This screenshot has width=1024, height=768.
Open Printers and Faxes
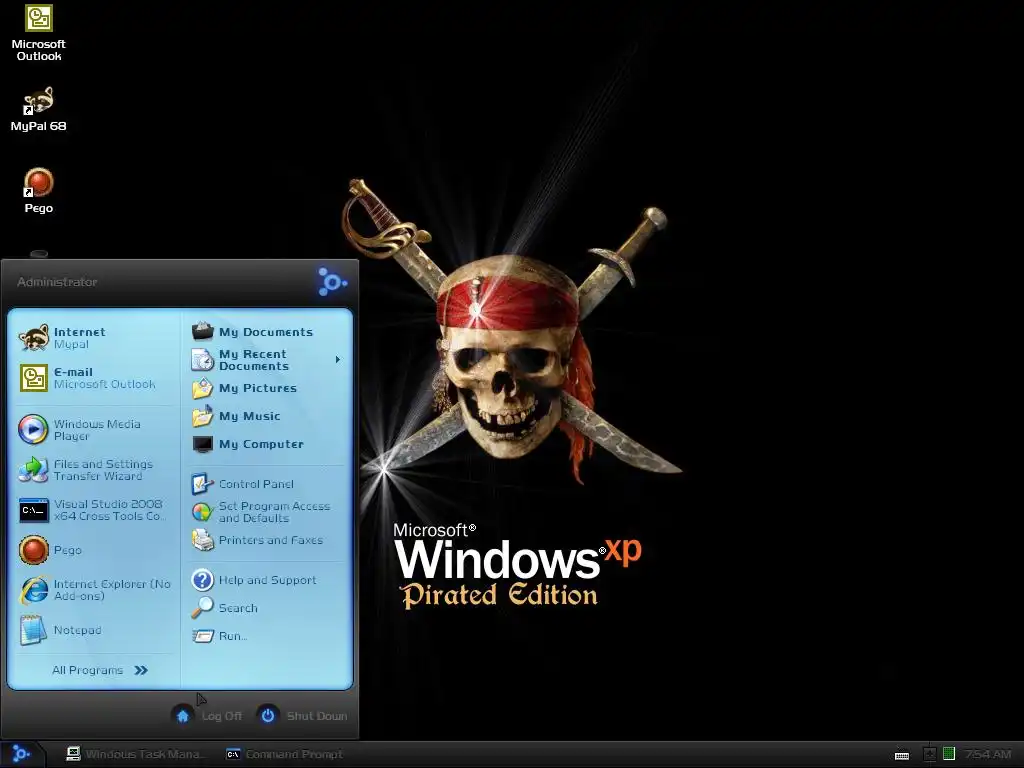(x=266, y=540)
